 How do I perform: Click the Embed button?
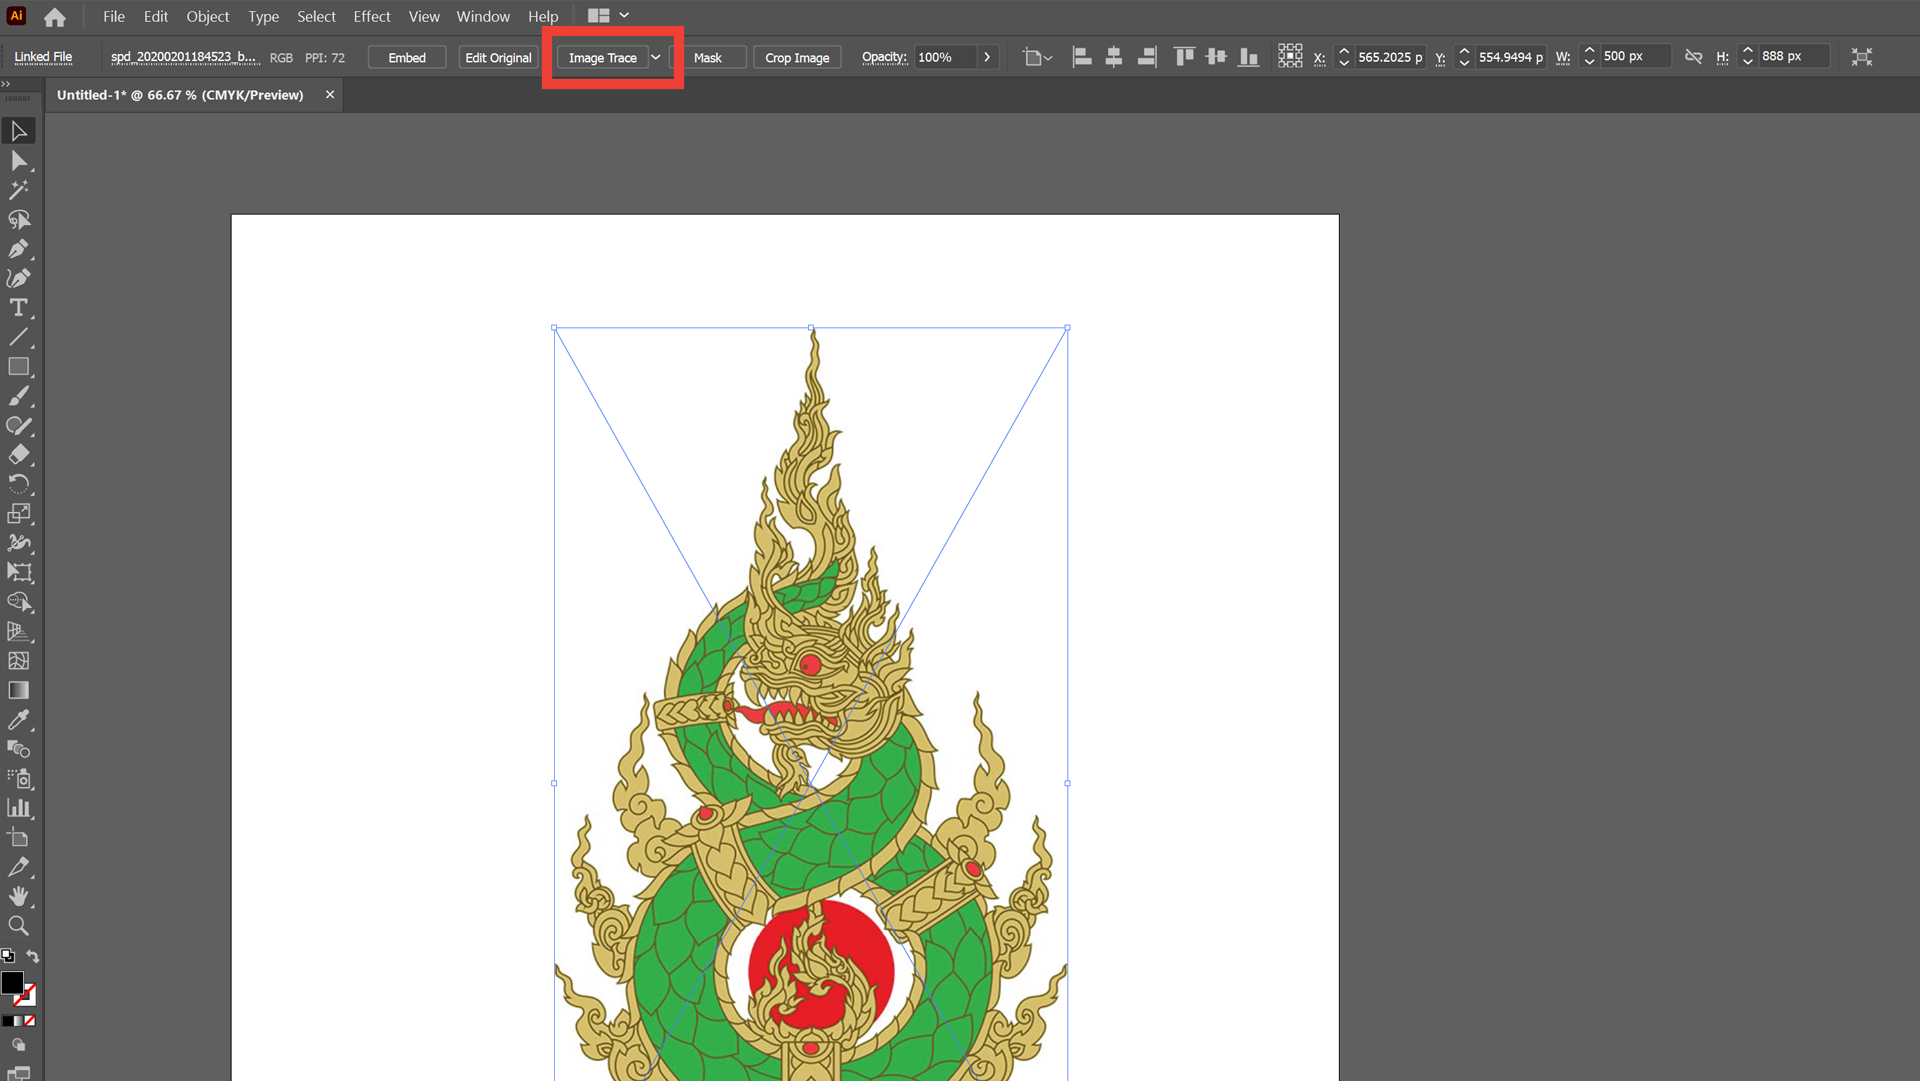pos(407,57)
